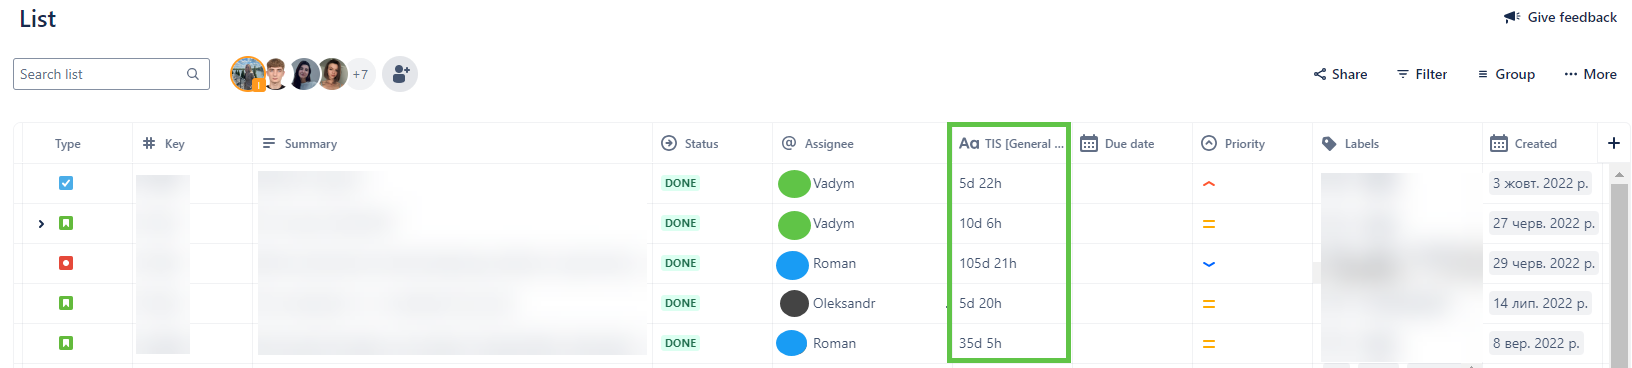Click the +7 more avatars badge
The height and width of the screenshot is (368, 1632).
(360, 74)
